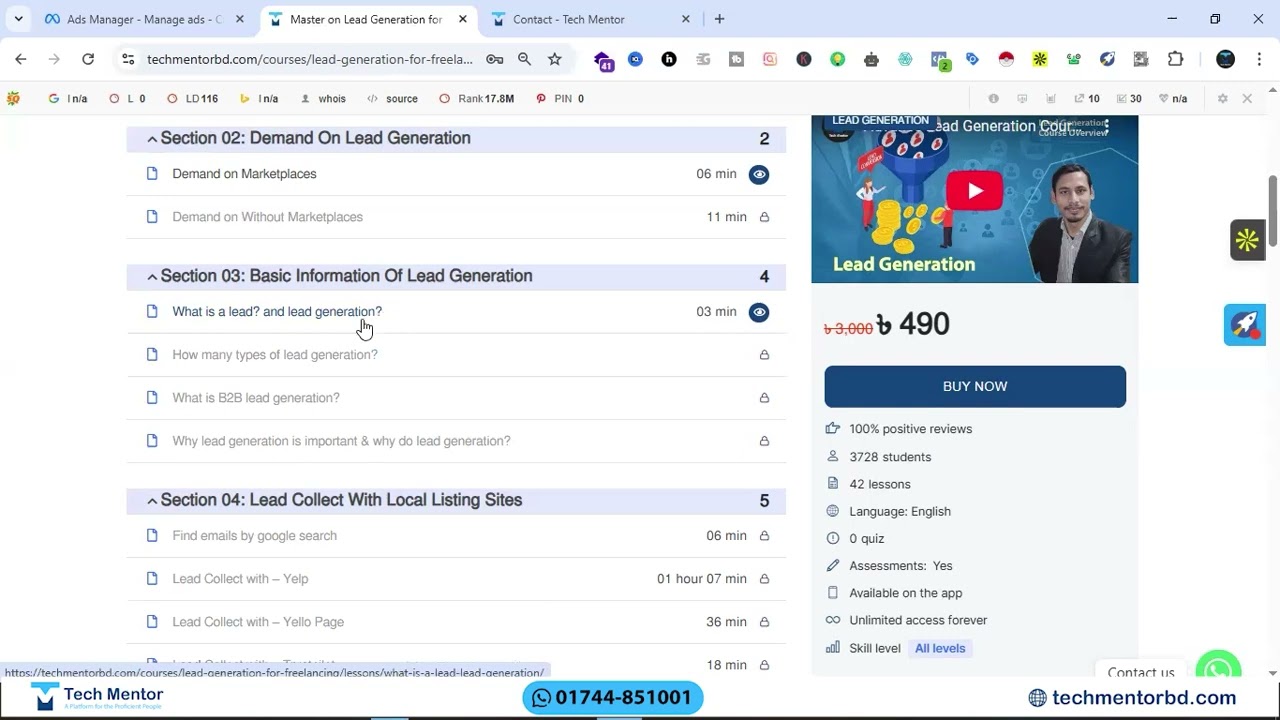Open lesson How many types of lead generation?
The width and height of the screenshot is (1280, 720).
click(275, 355)
